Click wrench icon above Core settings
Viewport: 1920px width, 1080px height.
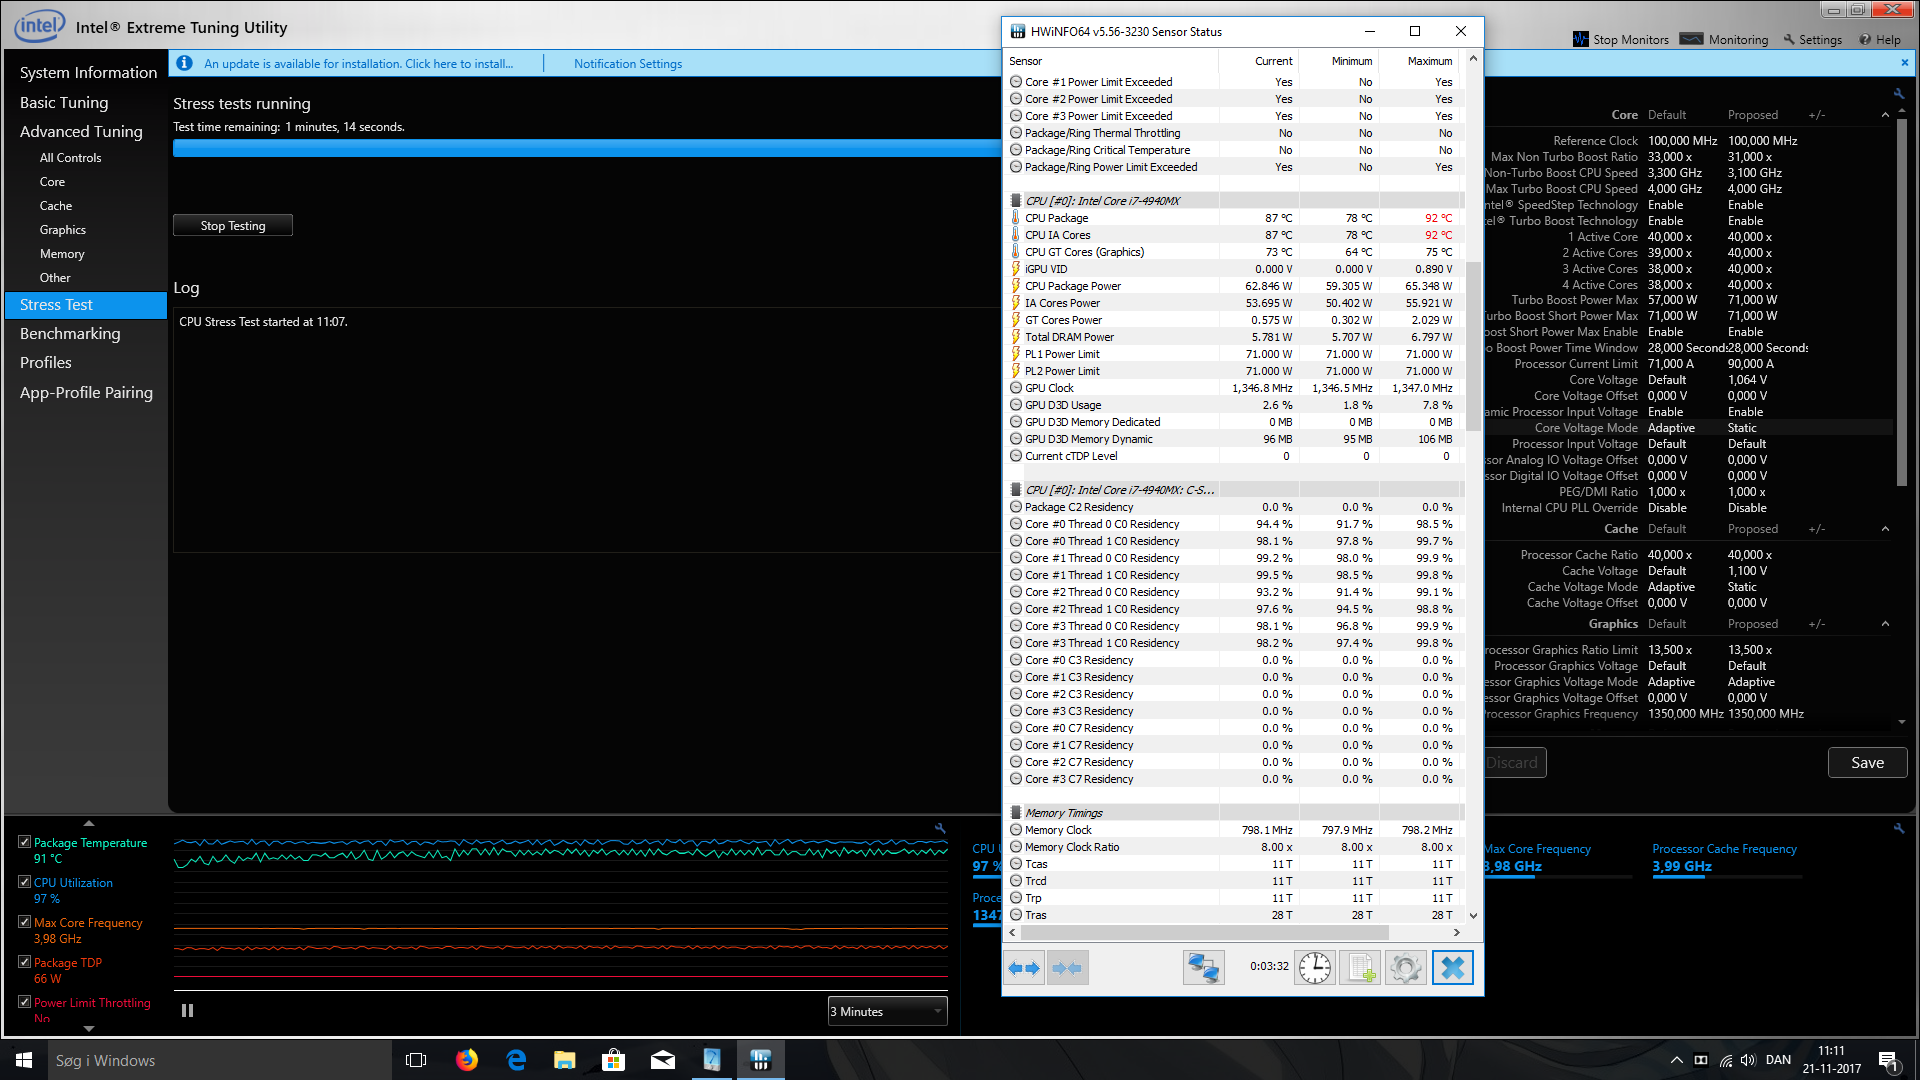1898,93
